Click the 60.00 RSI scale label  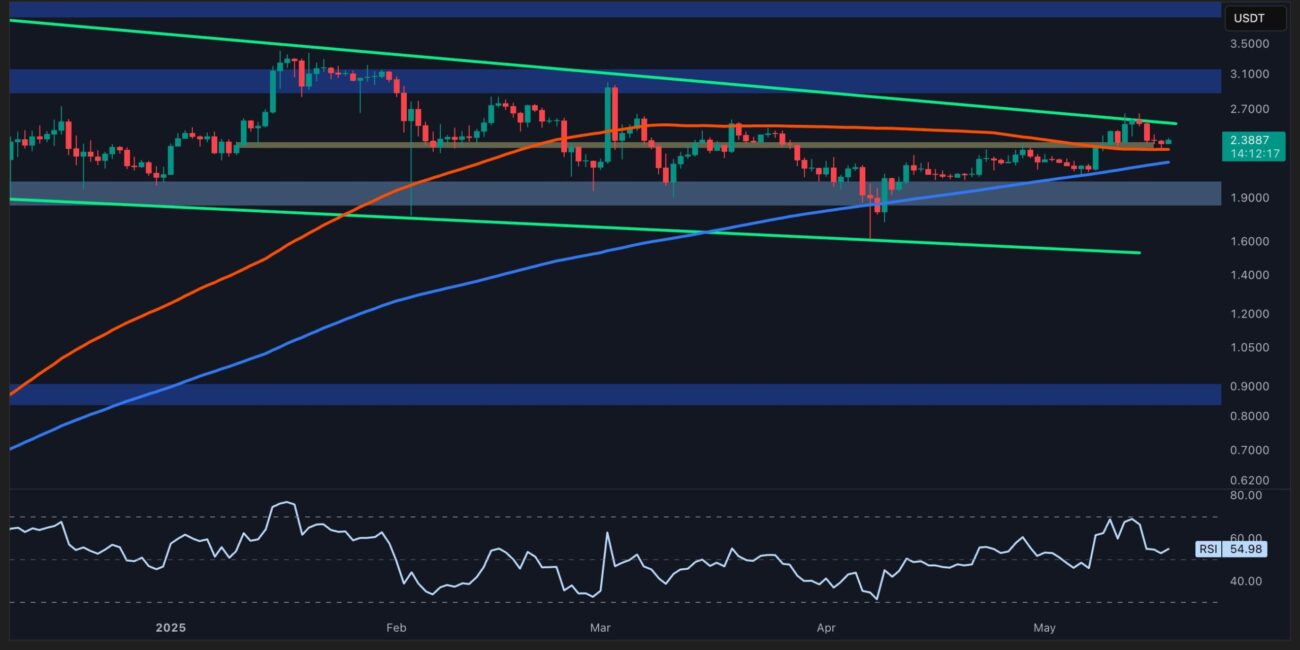coord(1248,538)
